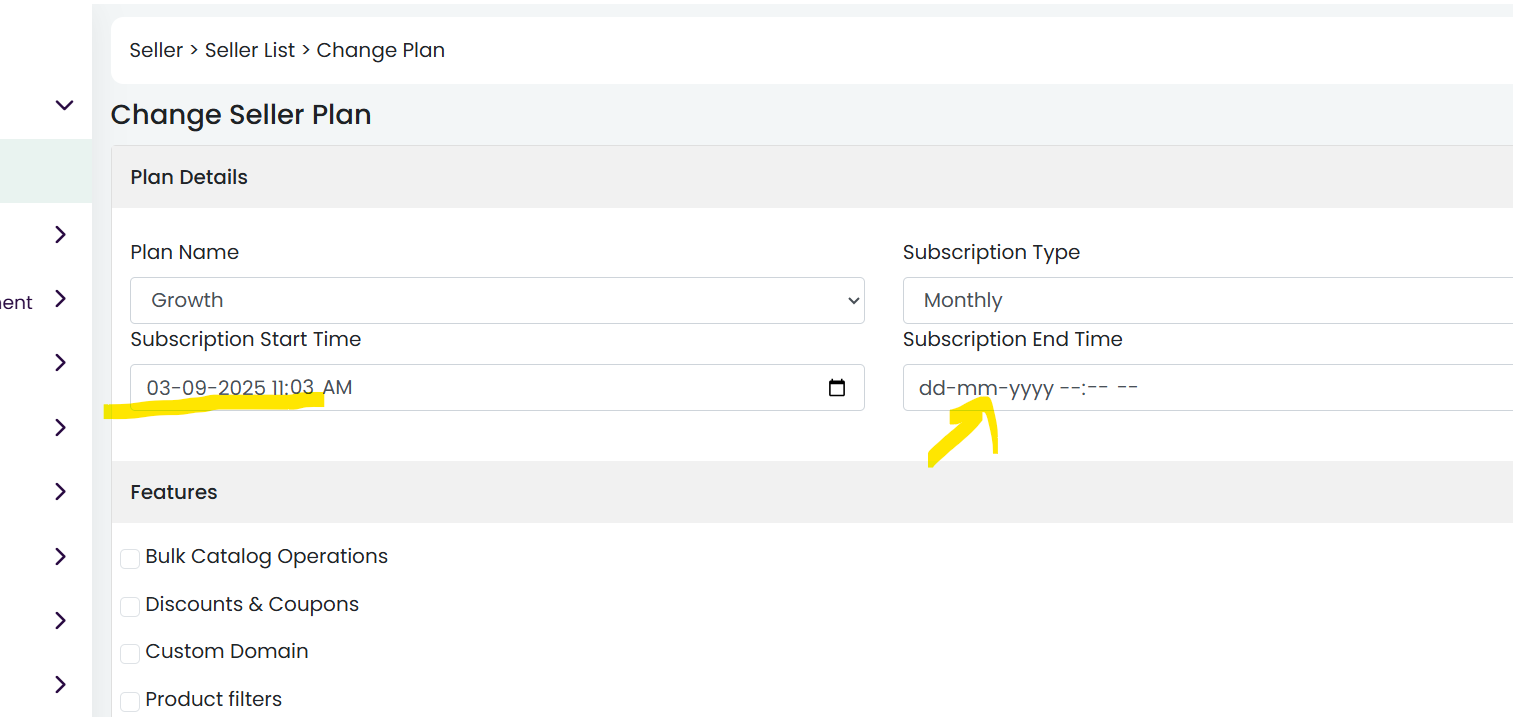1513x717 pixels.
Task: Open the Plan Name dropdown showing Growth
Action: [497, 300]
